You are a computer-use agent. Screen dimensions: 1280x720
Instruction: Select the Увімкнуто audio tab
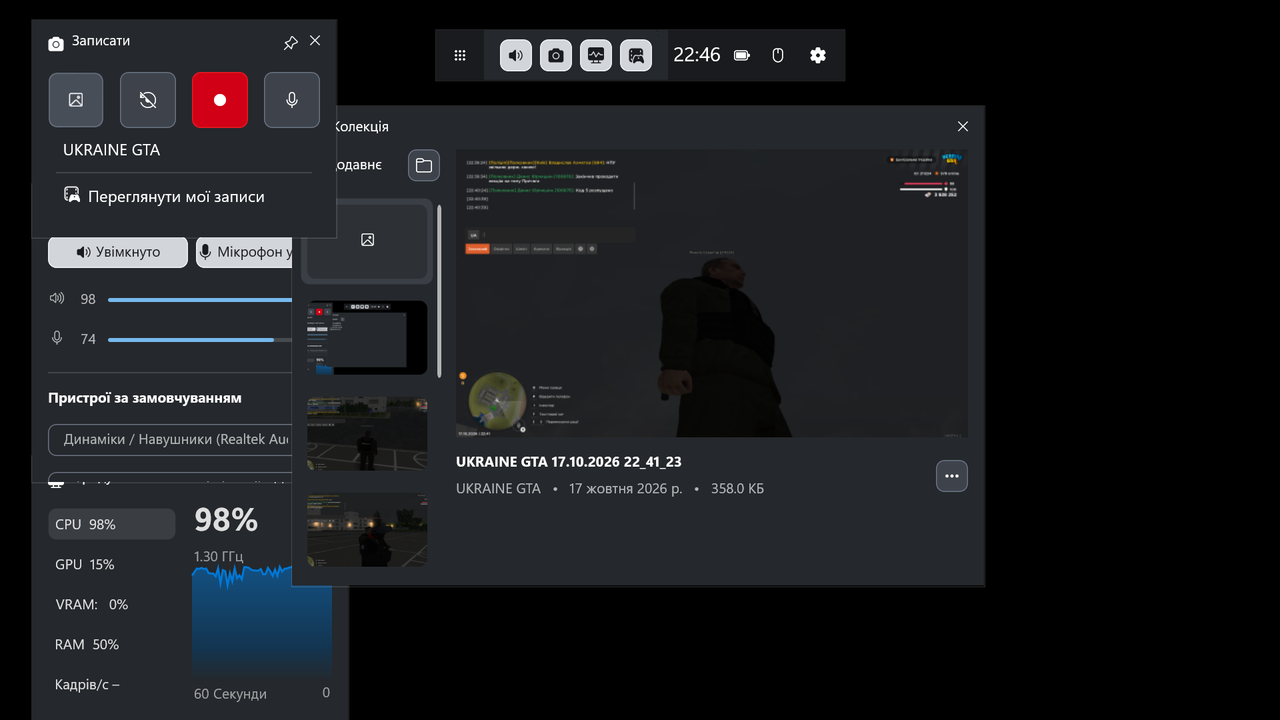118,252
